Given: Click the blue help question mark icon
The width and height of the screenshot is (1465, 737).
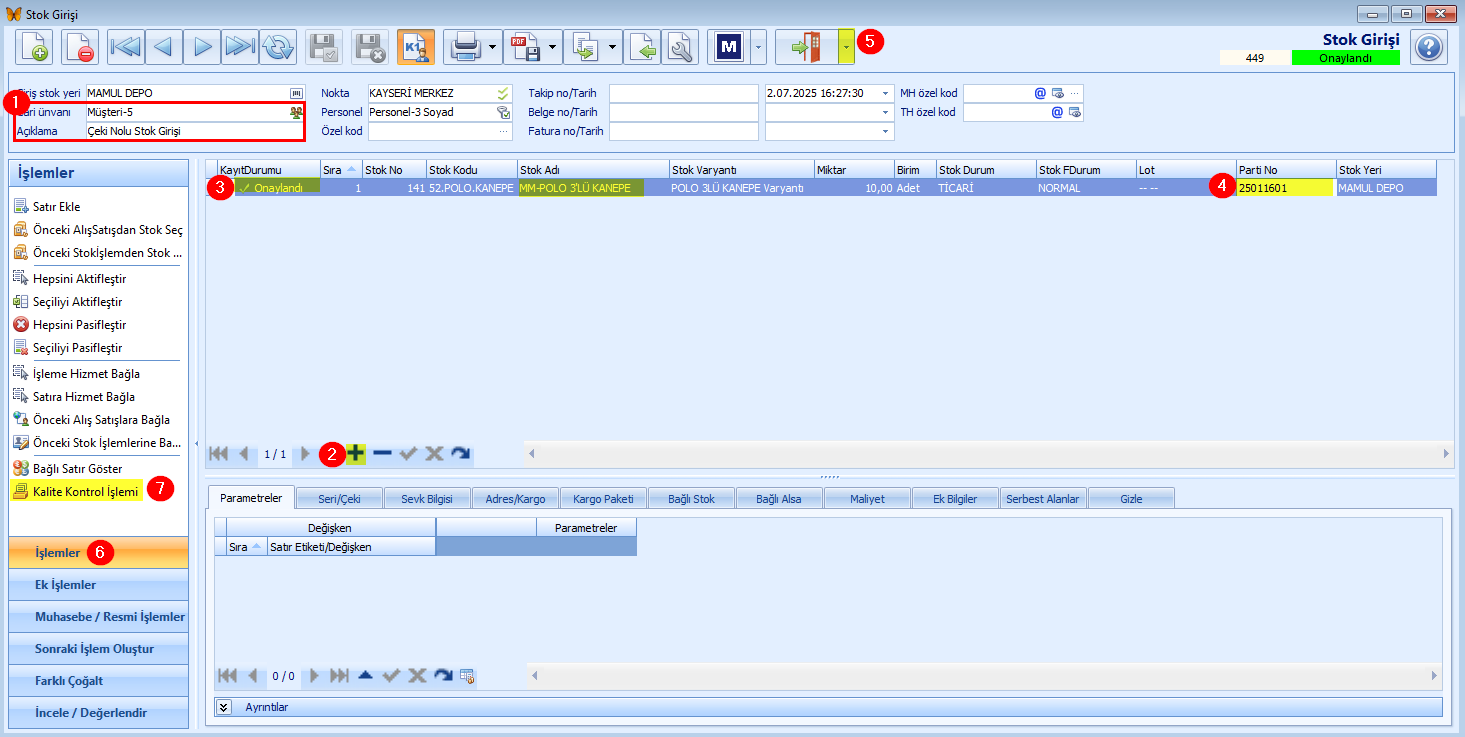Looking at the screenshot, I should [1429, 47].
